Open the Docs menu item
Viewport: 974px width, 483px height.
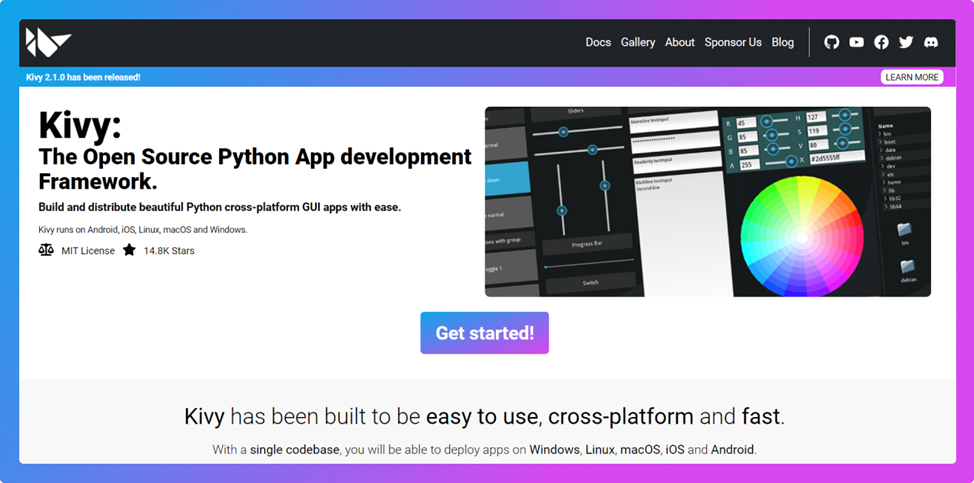pyautogui.click(x=598, y=42)
